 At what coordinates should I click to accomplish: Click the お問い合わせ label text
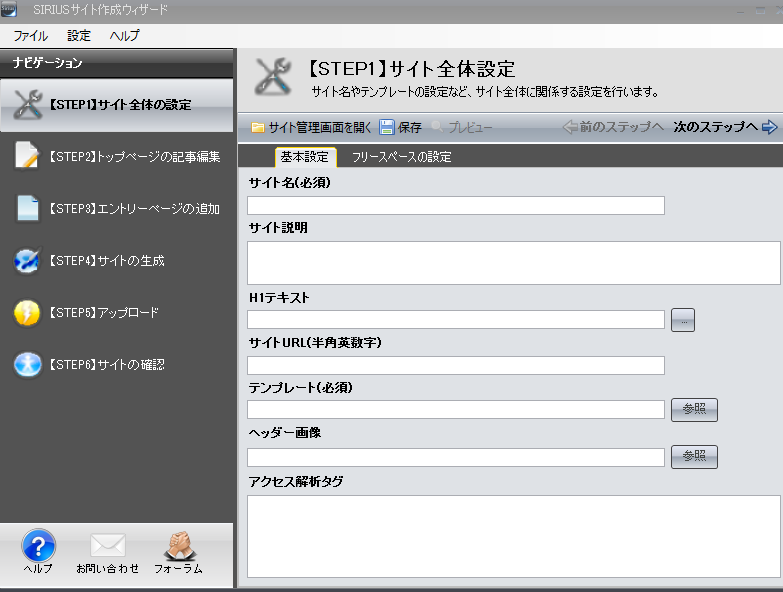point(108,569)
